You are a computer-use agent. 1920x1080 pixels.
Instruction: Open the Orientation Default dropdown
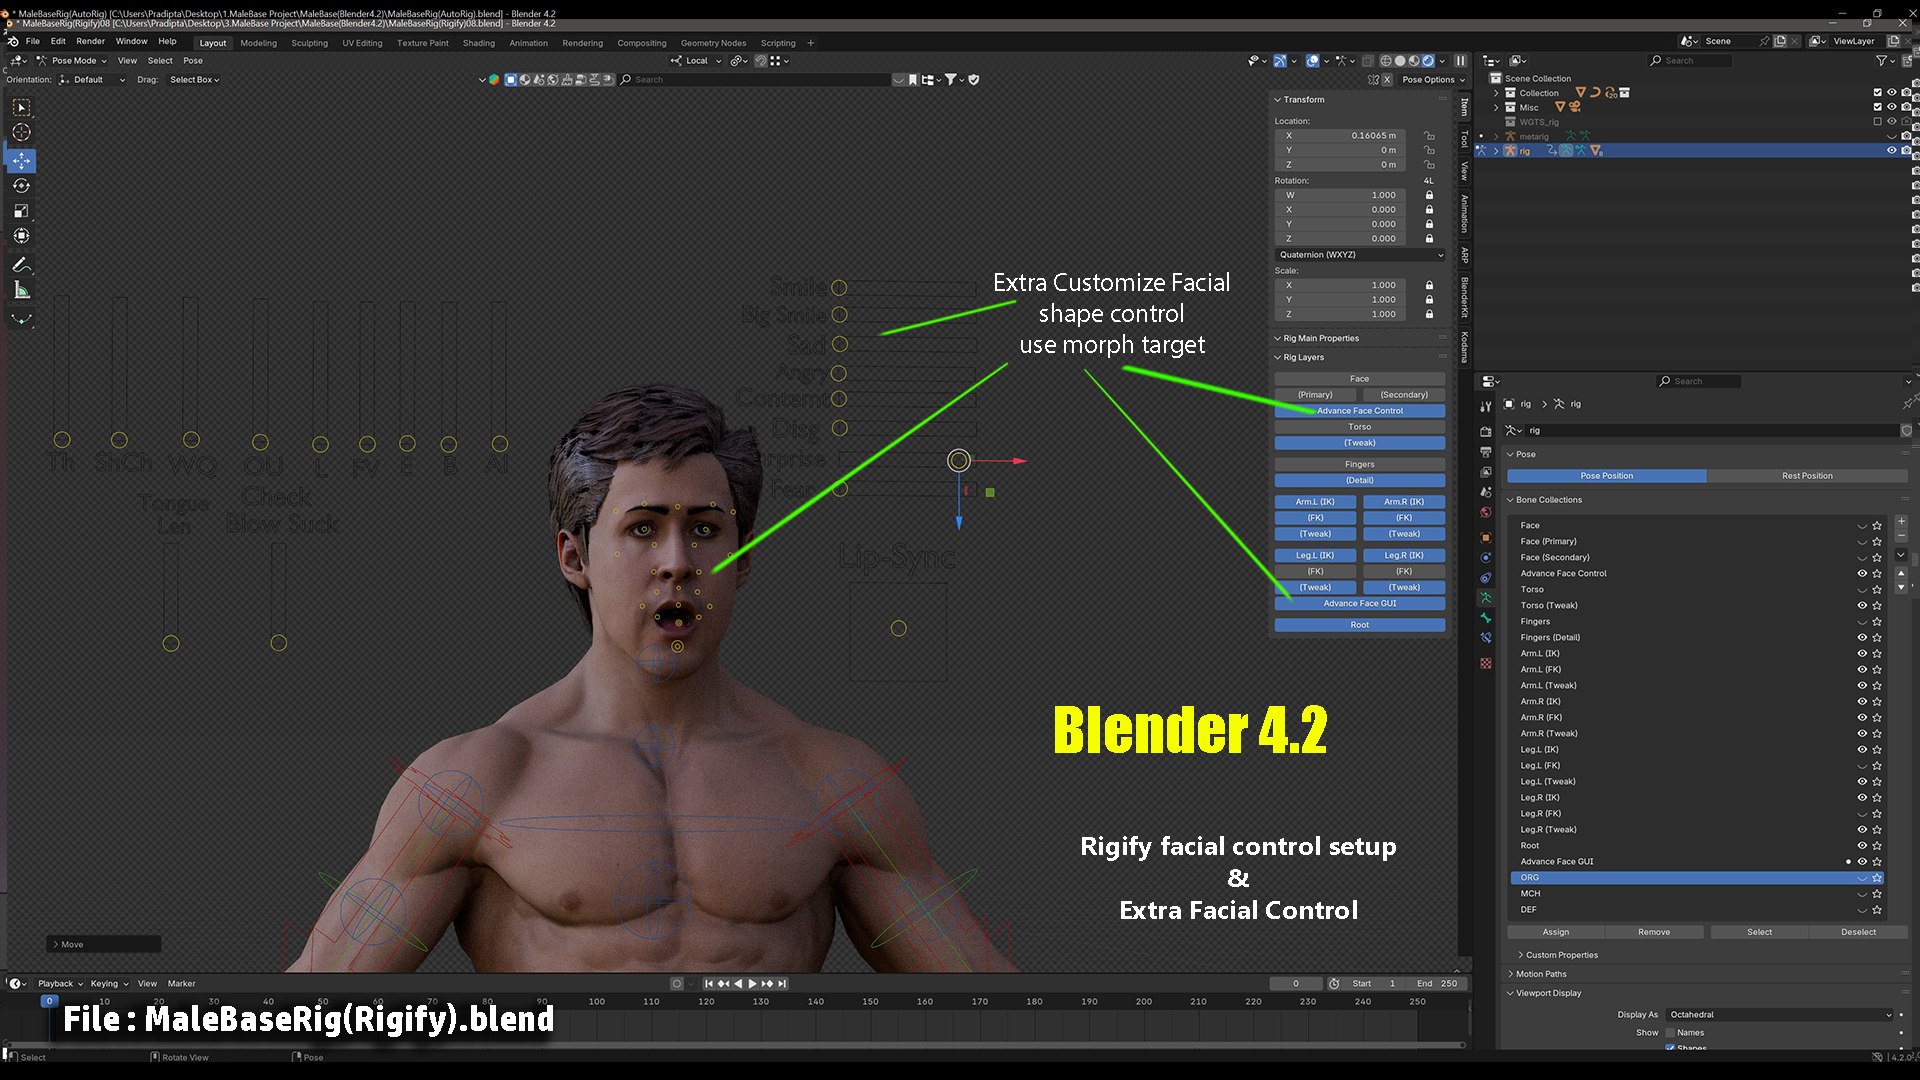(x=92, y=80)
